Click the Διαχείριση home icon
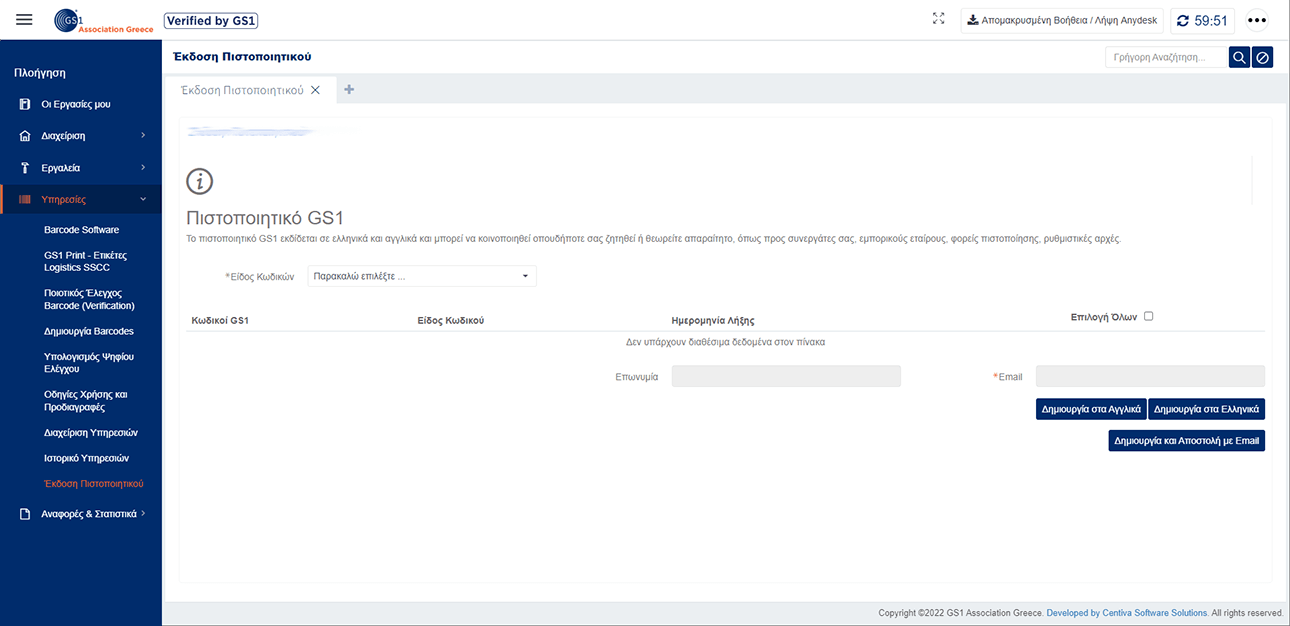The height and width of the screenshot is (626, 1290). [x=25, y=135]
